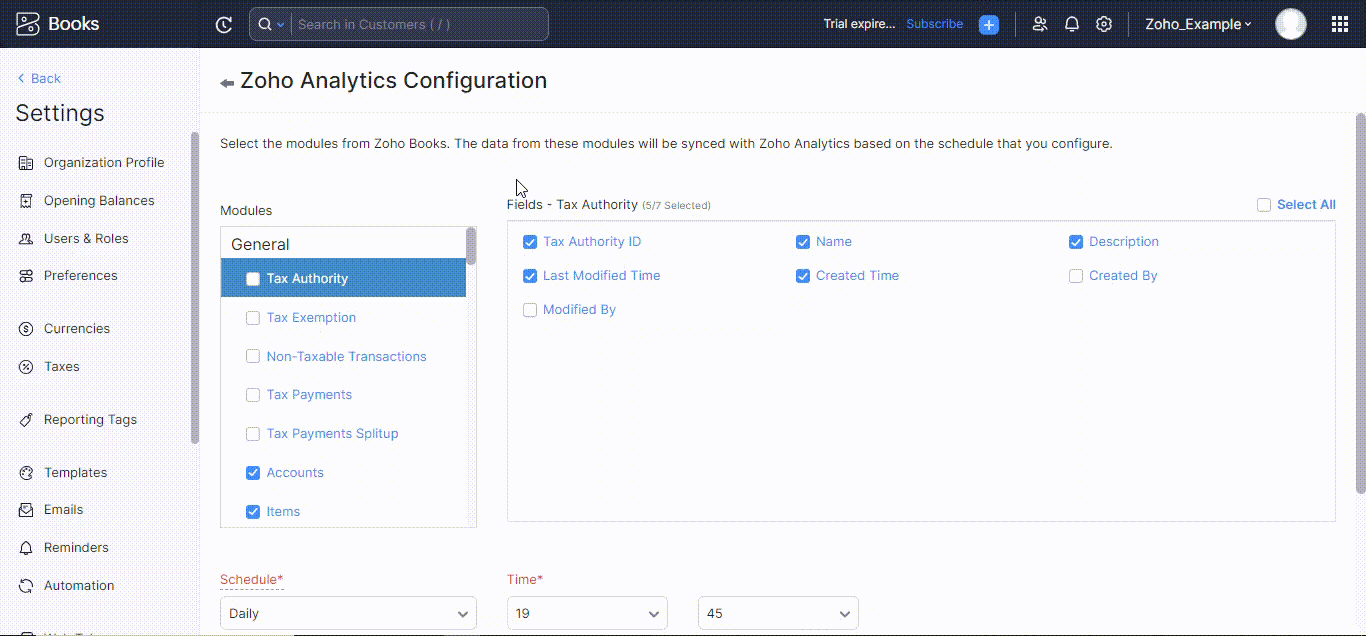Viewport: 1366px width, 636px height.
Task: Open the settings gear icon
Action: point(1104,23)
